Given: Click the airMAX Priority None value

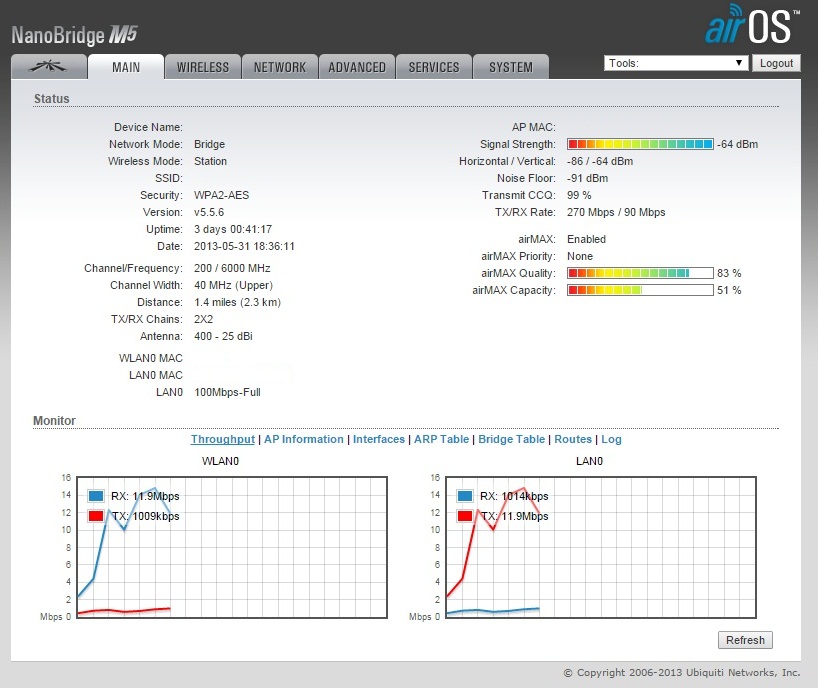Looking at the screenshot, I should [580, 256].
